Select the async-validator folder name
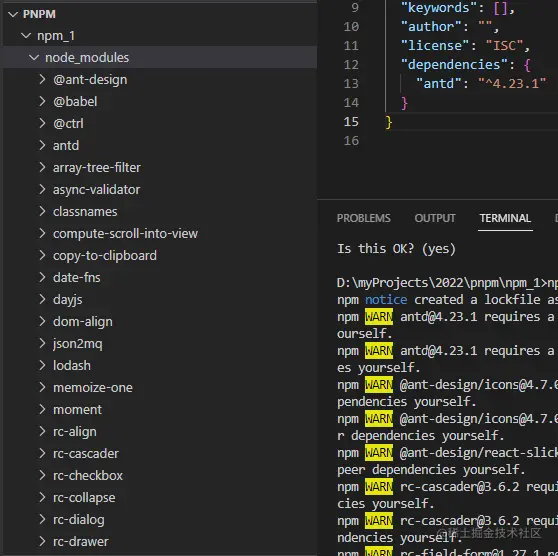Viewport: 558px width, 556px height. point(96,190)
